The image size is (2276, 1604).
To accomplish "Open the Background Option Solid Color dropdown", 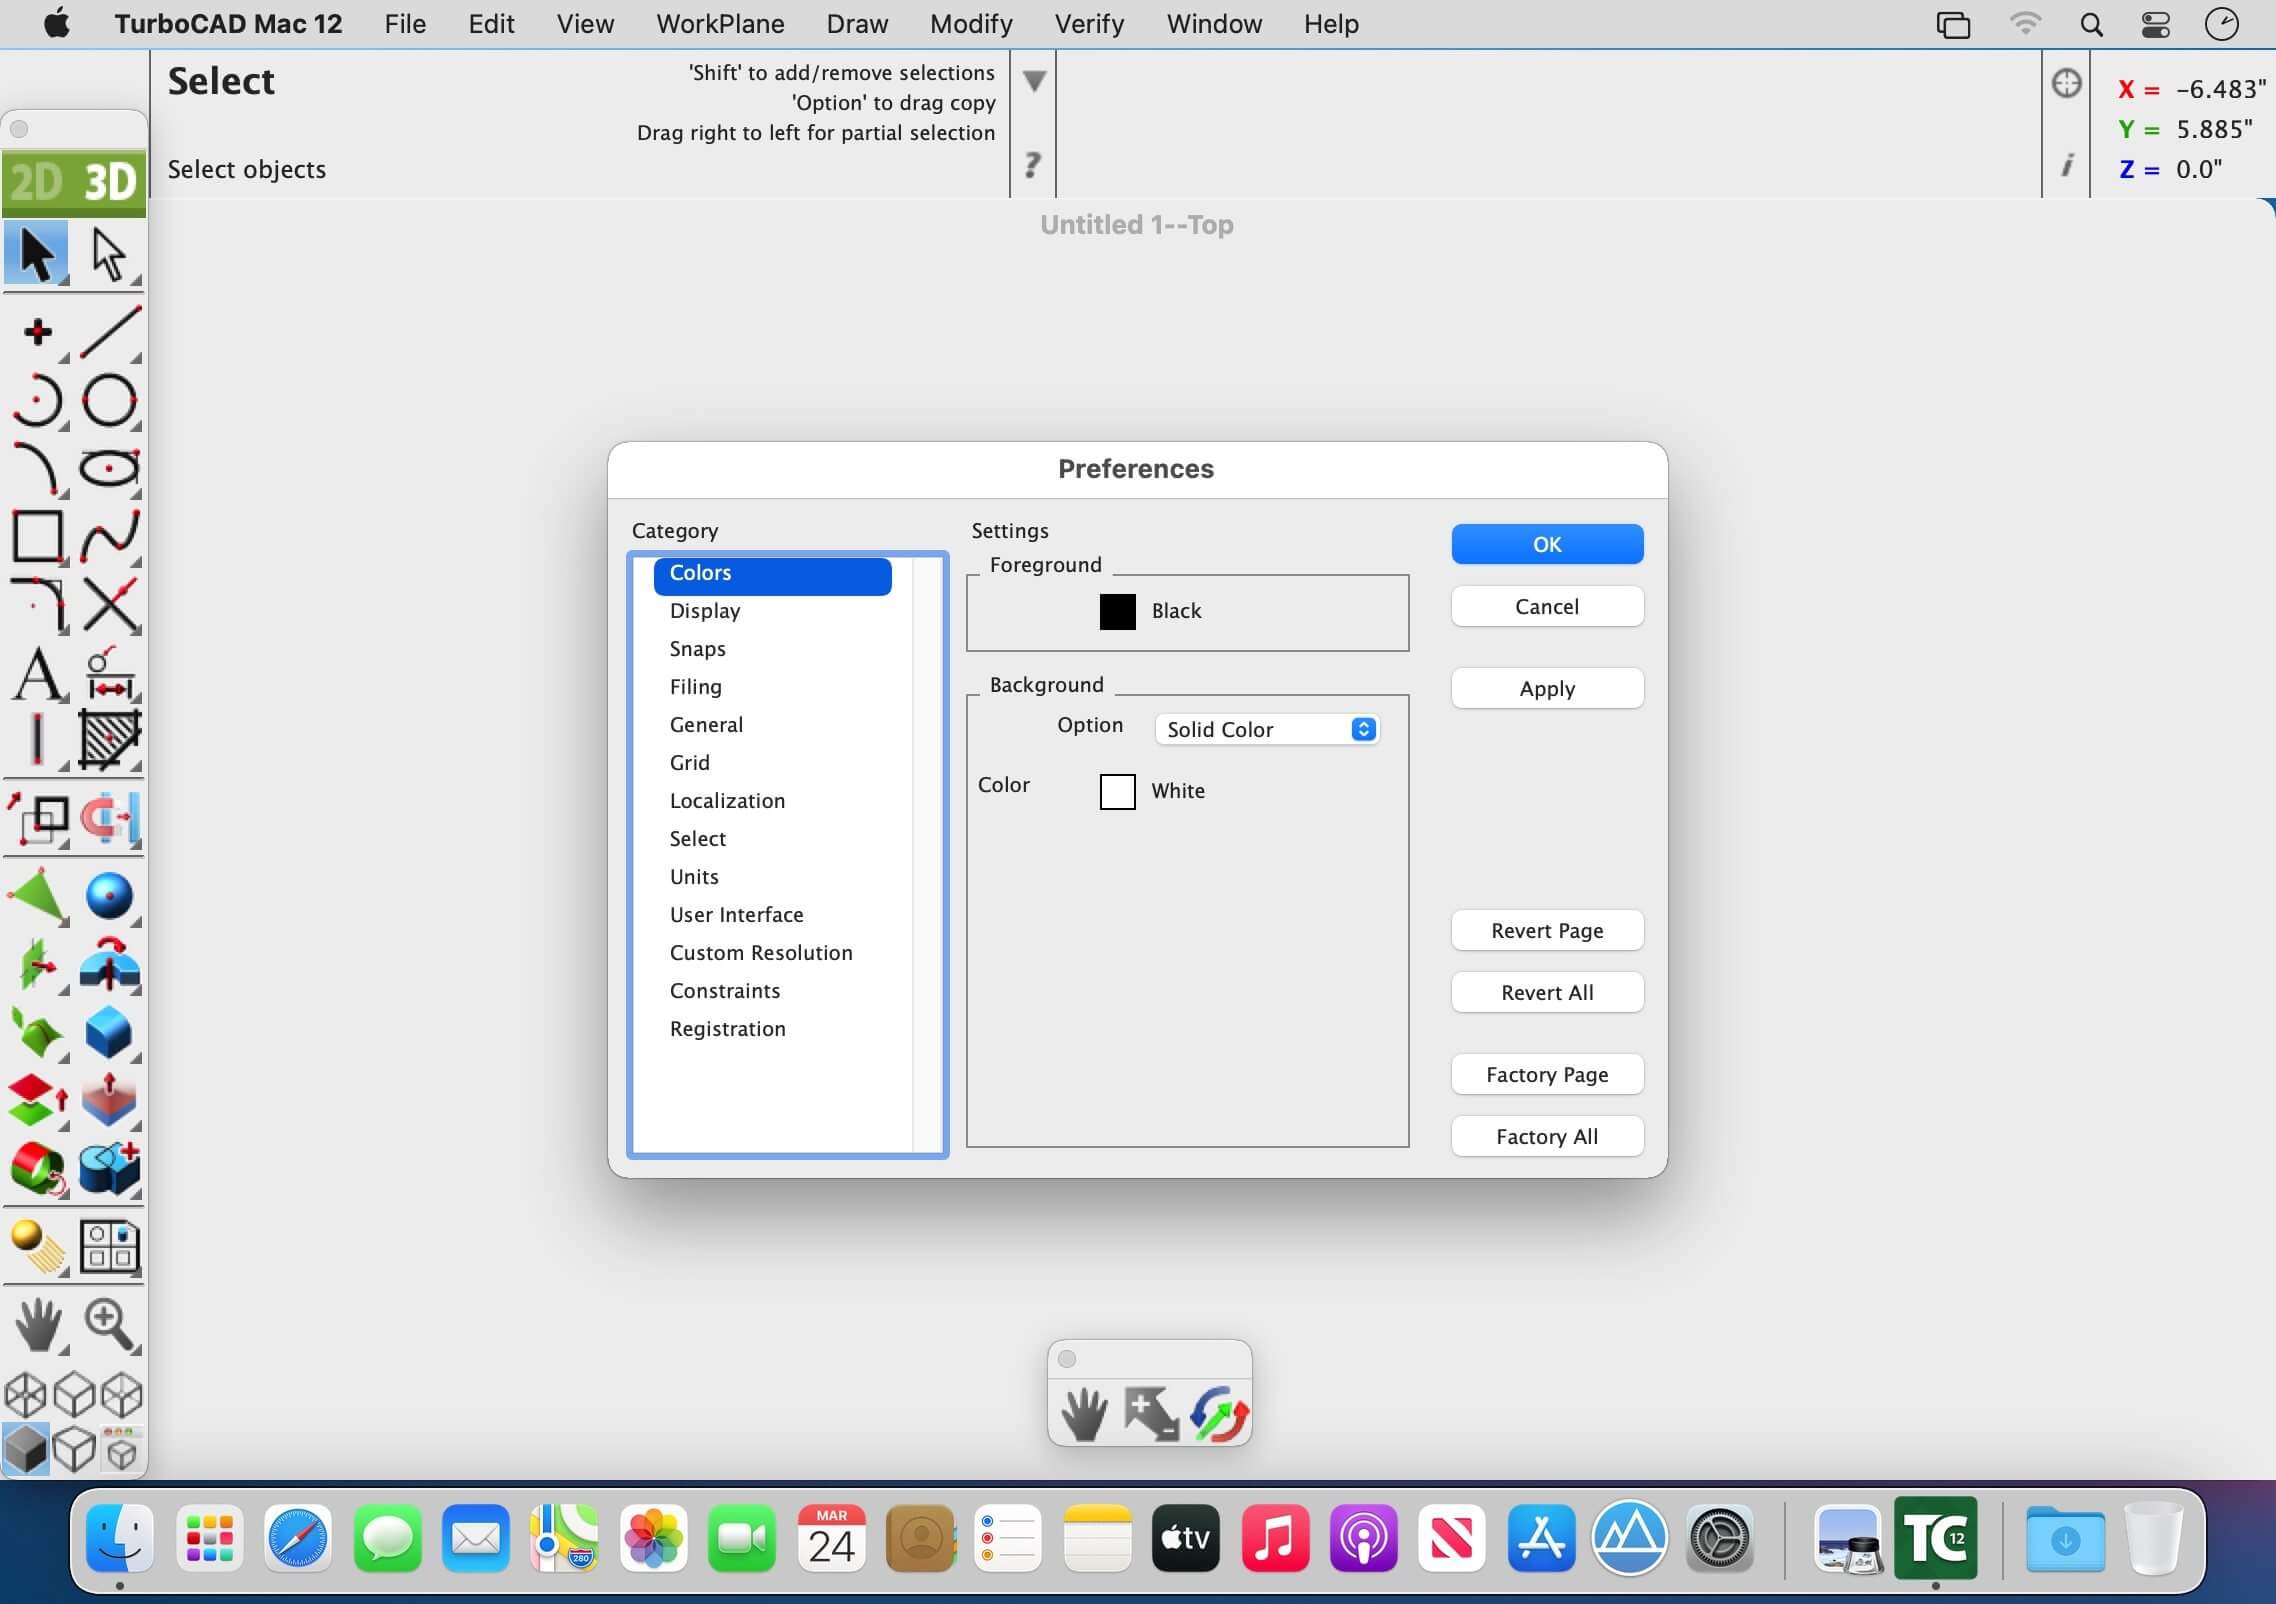I will pyautogui.click(x=1267, y=729).
